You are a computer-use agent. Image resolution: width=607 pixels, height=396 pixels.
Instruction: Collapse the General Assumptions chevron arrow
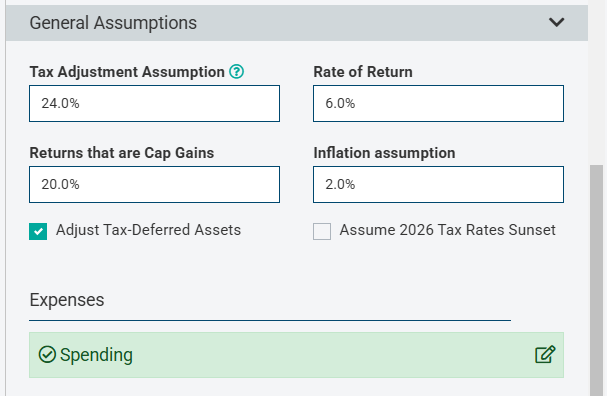556,22
